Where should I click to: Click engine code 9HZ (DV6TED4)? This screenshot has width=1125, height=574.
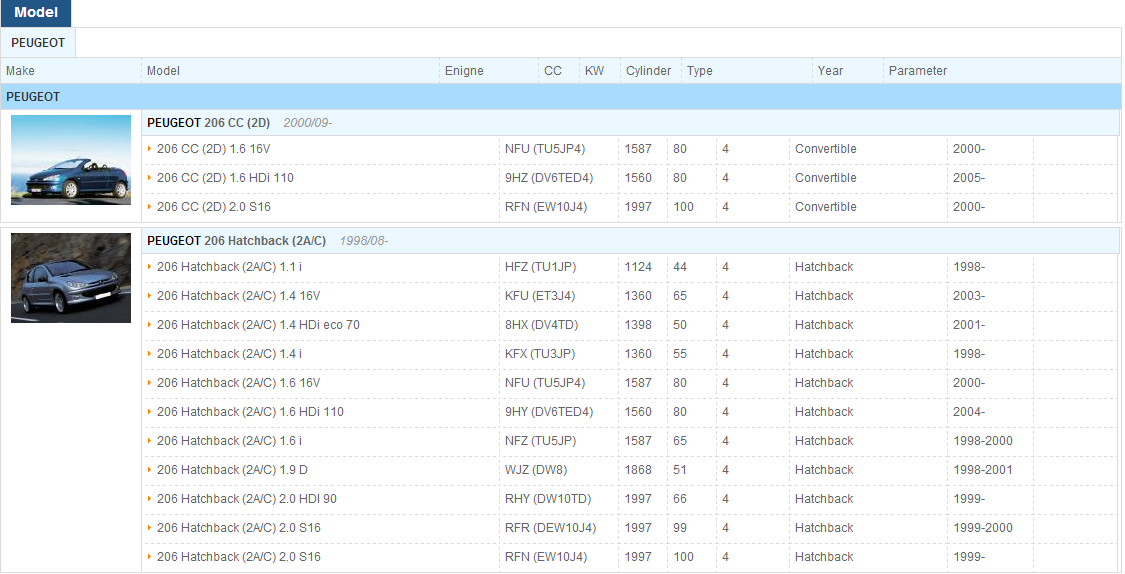pyautogui.click(x=549, y=178)
